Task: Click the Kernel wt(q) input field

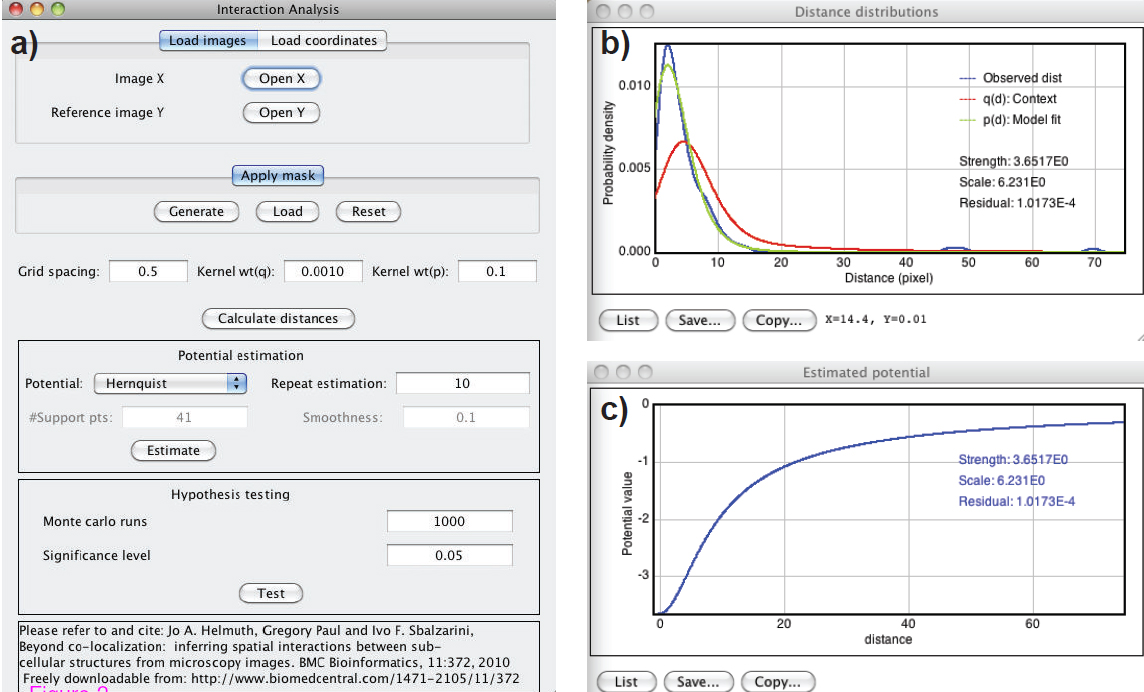Action: click(322, 272)
